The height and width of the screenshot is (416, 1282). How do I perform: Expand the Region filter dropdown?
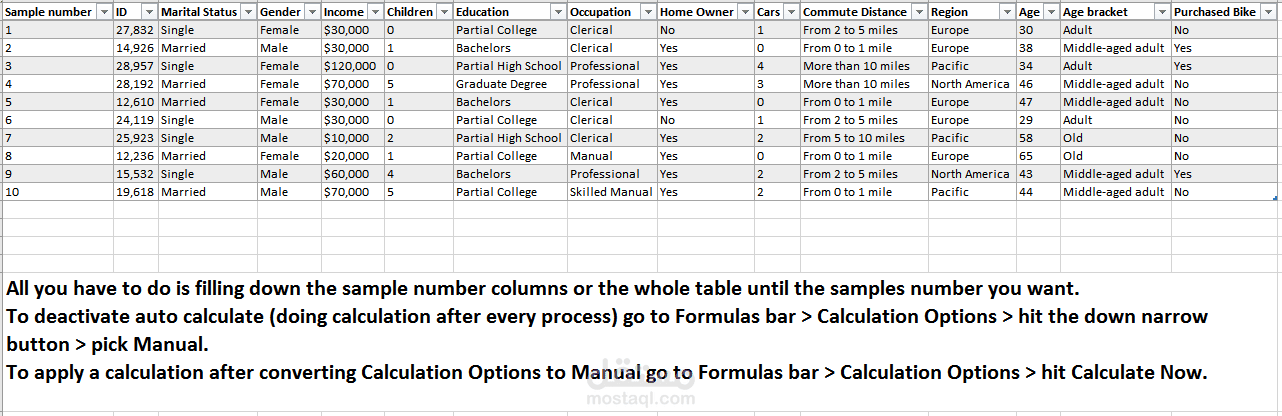(x=1006, y=12)
